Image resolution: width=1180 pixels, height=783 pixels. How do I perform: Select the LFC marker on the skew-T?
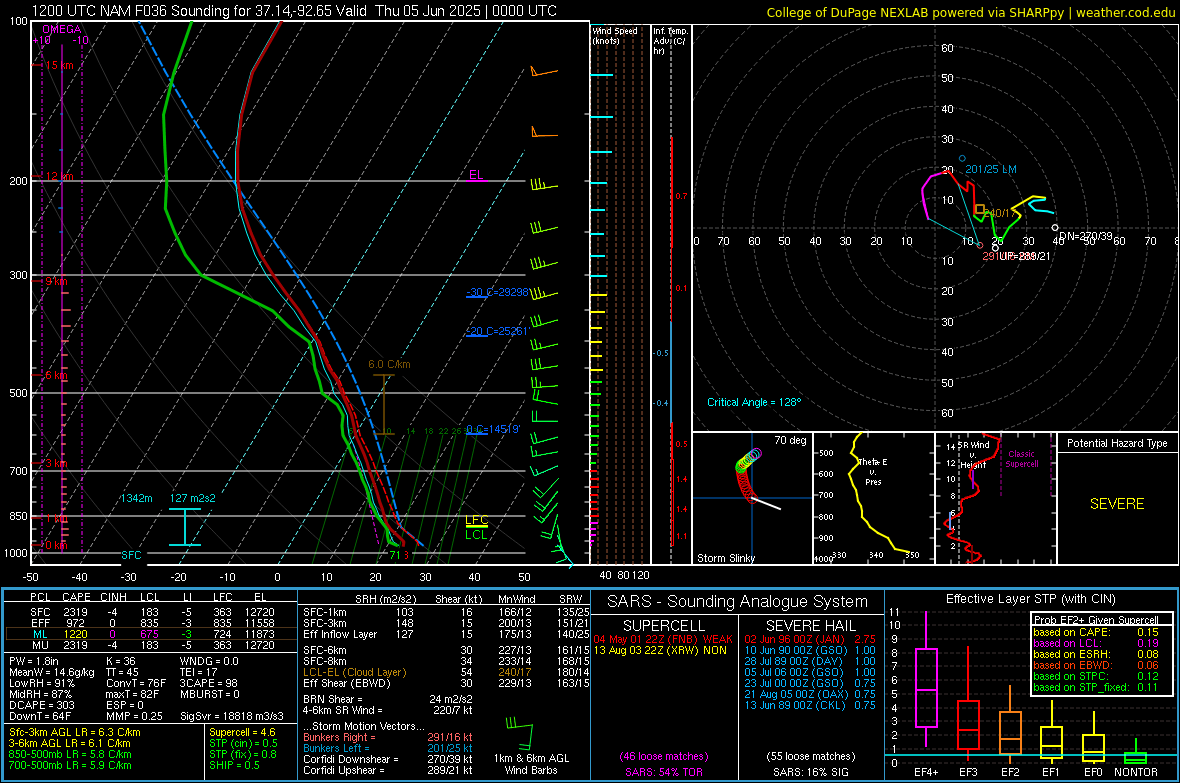pos(476,520)
